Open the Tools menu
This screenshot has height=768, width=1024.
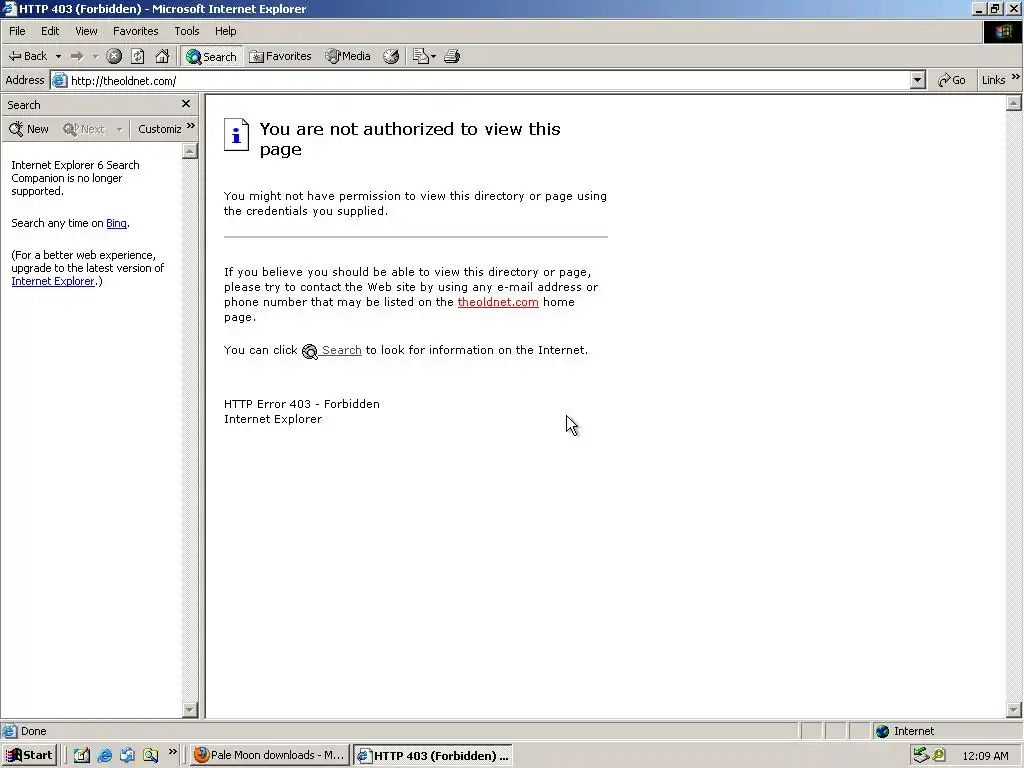coord(187,31)
